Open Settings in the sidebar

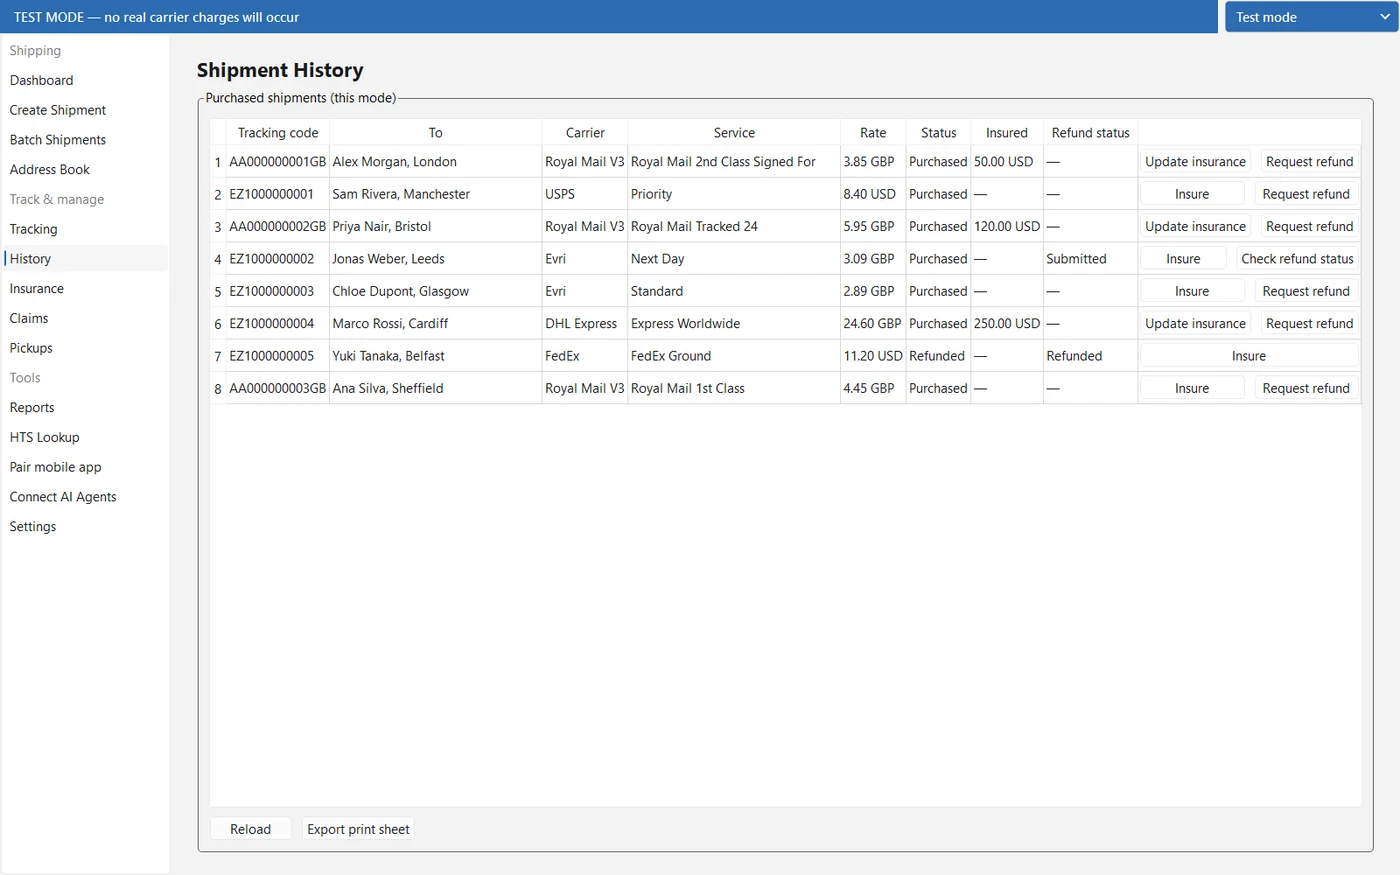pos(85,527)
